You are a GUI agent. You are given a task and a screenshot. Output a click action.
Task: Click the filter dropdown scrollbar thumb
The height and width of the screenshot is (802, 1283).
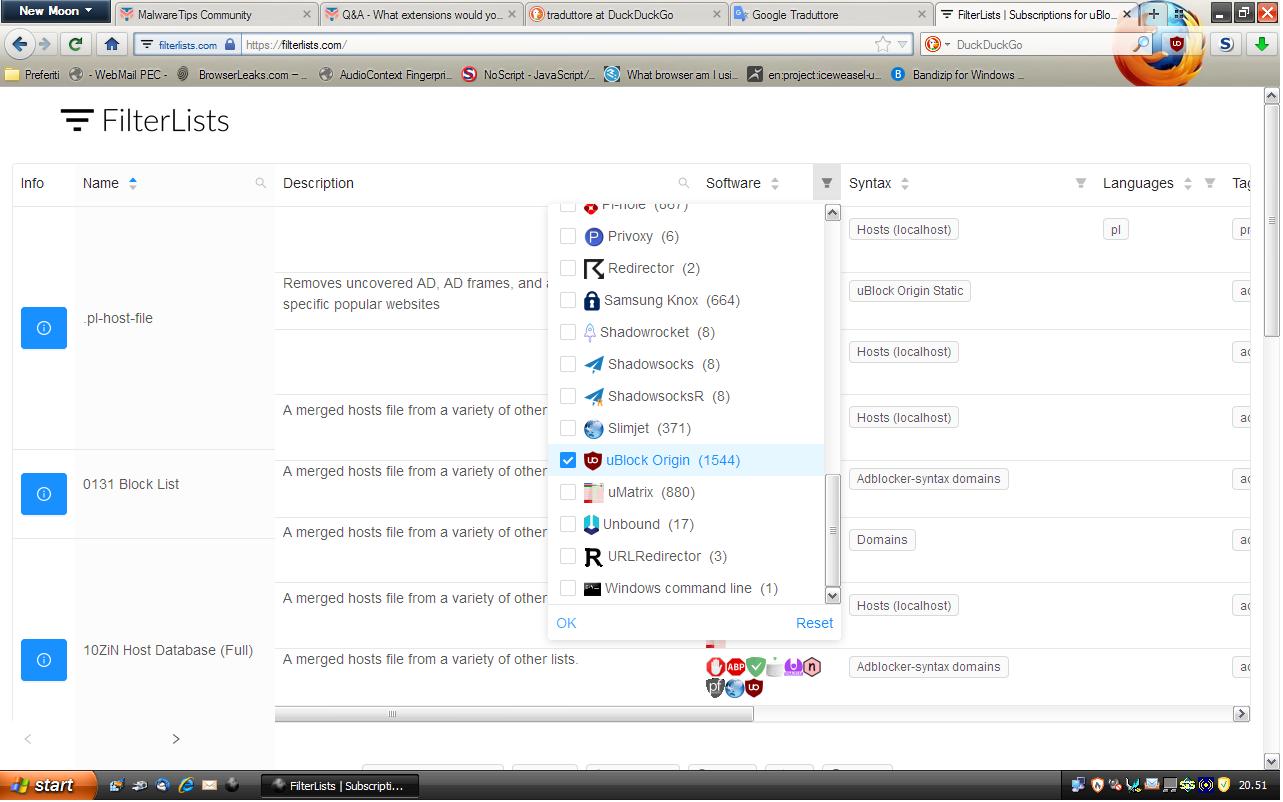(832, 530)
